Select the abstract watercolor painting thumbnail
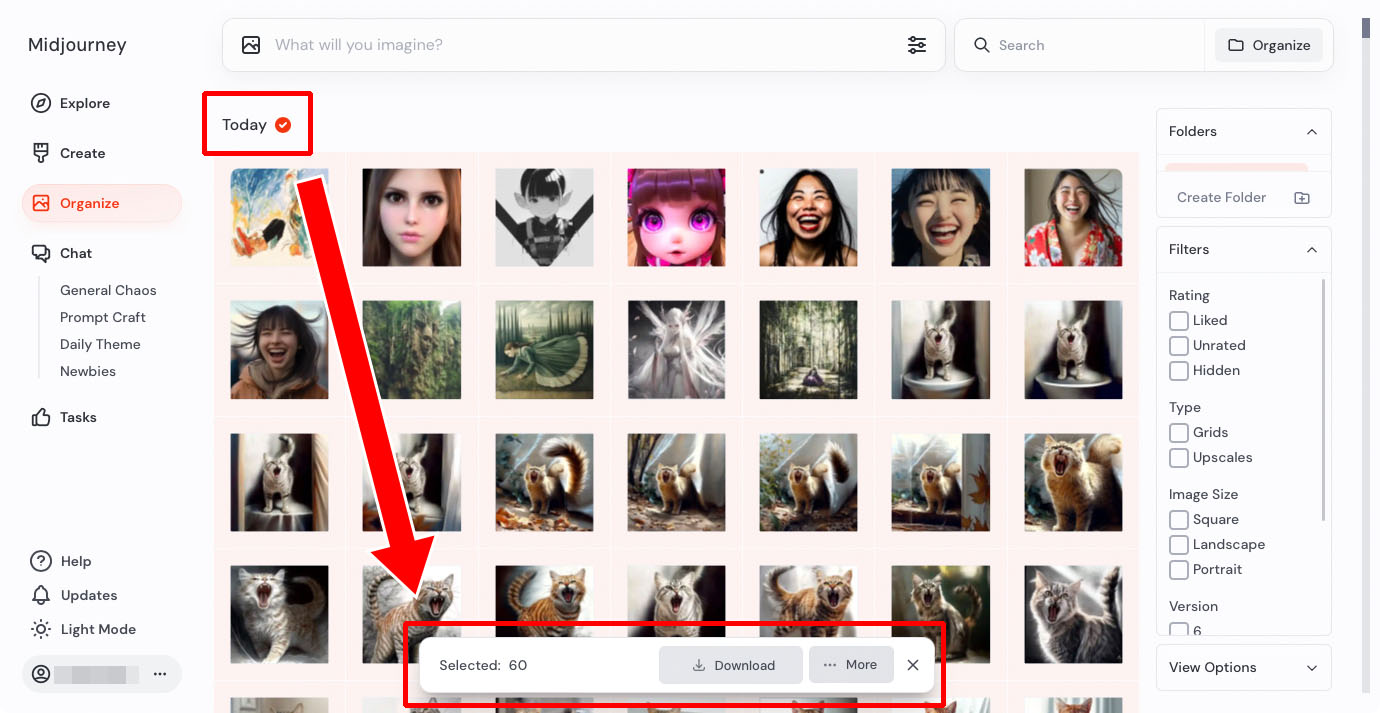 coord(279,217)
